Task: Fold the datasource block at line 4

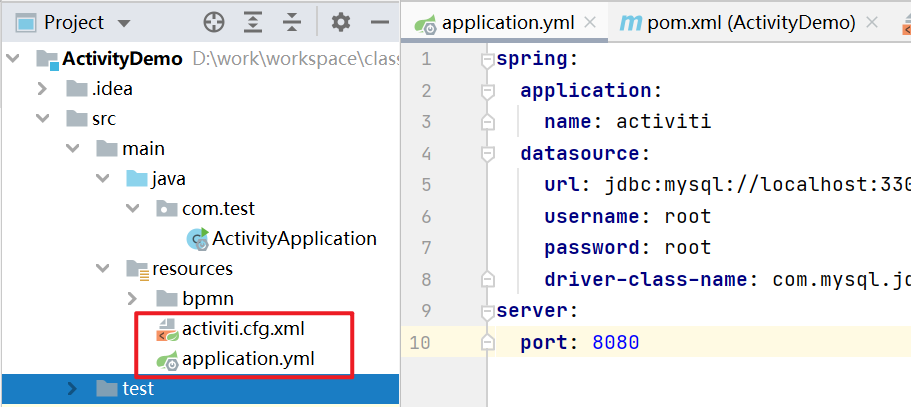Action: pos(487,154)
